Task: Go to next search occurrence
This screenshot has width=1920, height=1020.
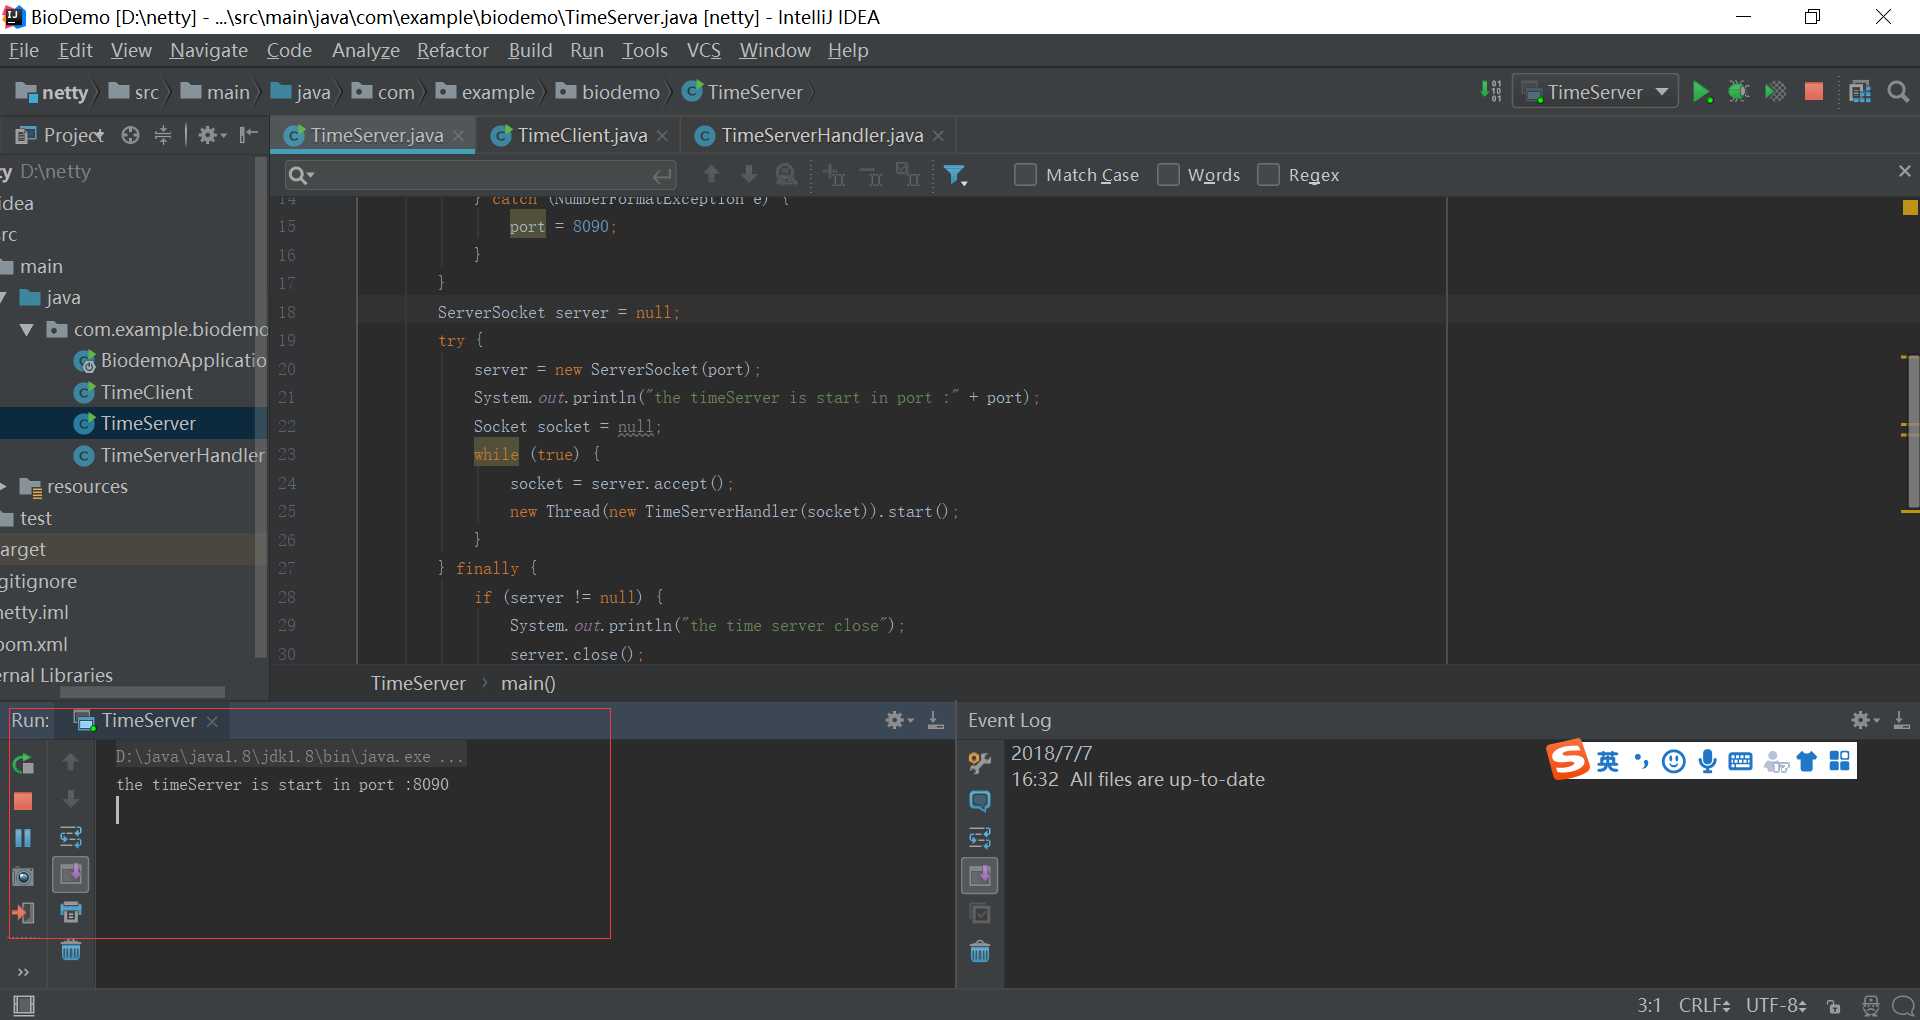Action: coord(748,175)
